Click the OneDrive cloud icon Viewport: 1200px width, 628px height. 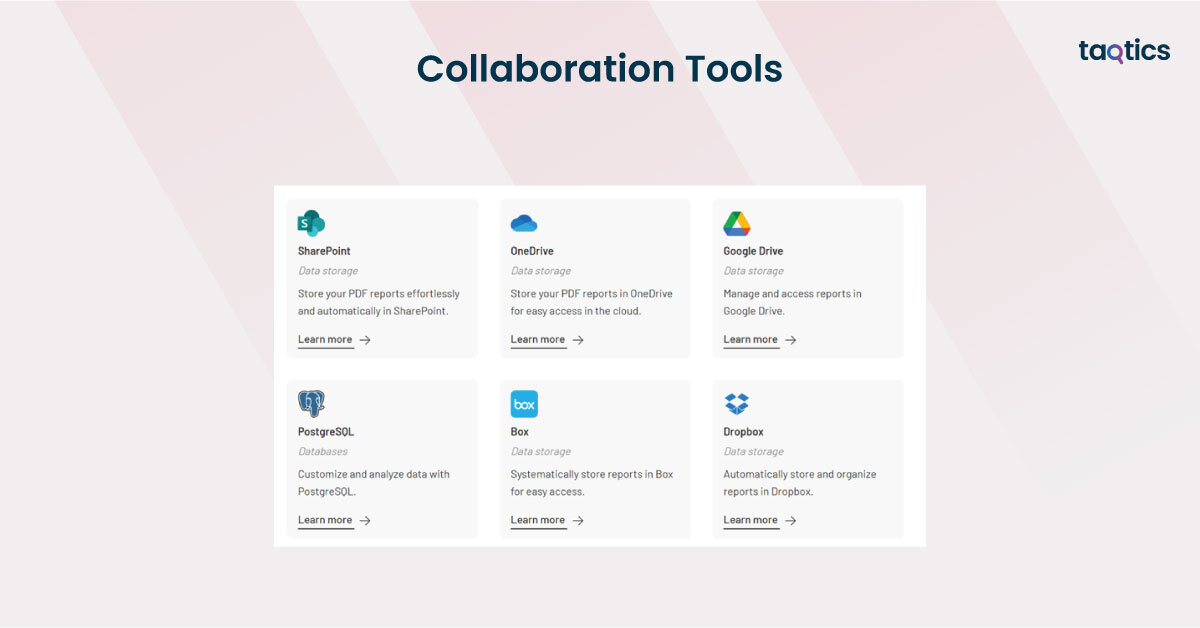pos(524,223)
